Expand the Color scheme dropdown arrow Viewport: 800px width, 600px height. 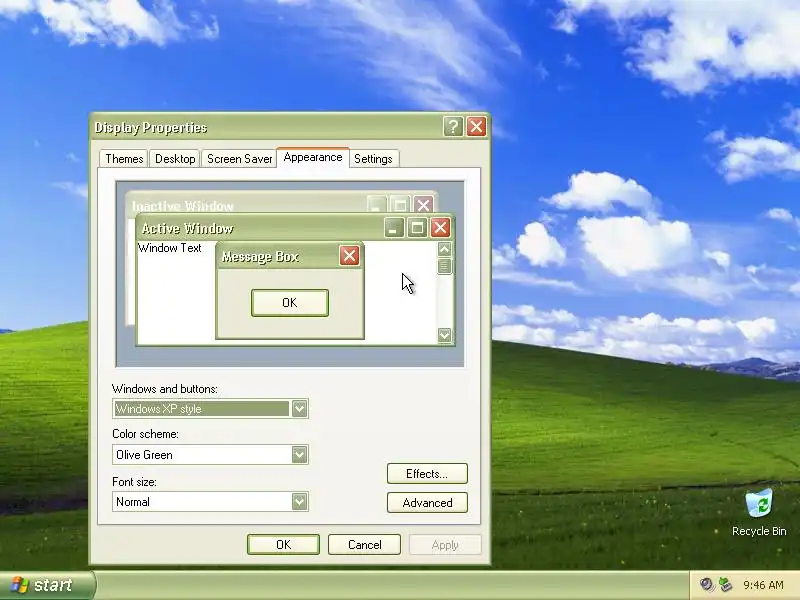[x=299, y=455]
